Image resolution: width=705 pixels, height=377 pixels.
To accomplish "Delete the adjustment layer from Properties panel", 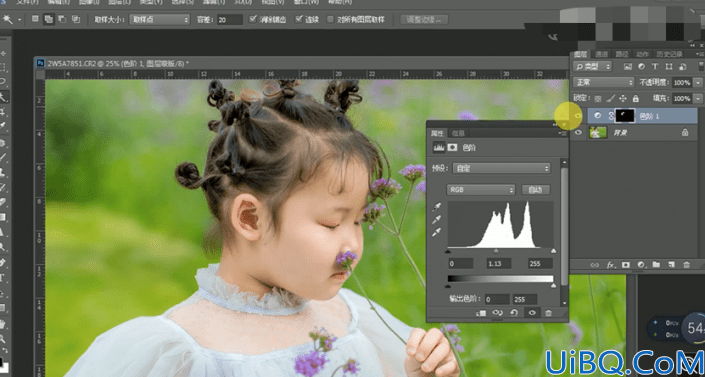I will pyautogui.click(x=548, y=313).
